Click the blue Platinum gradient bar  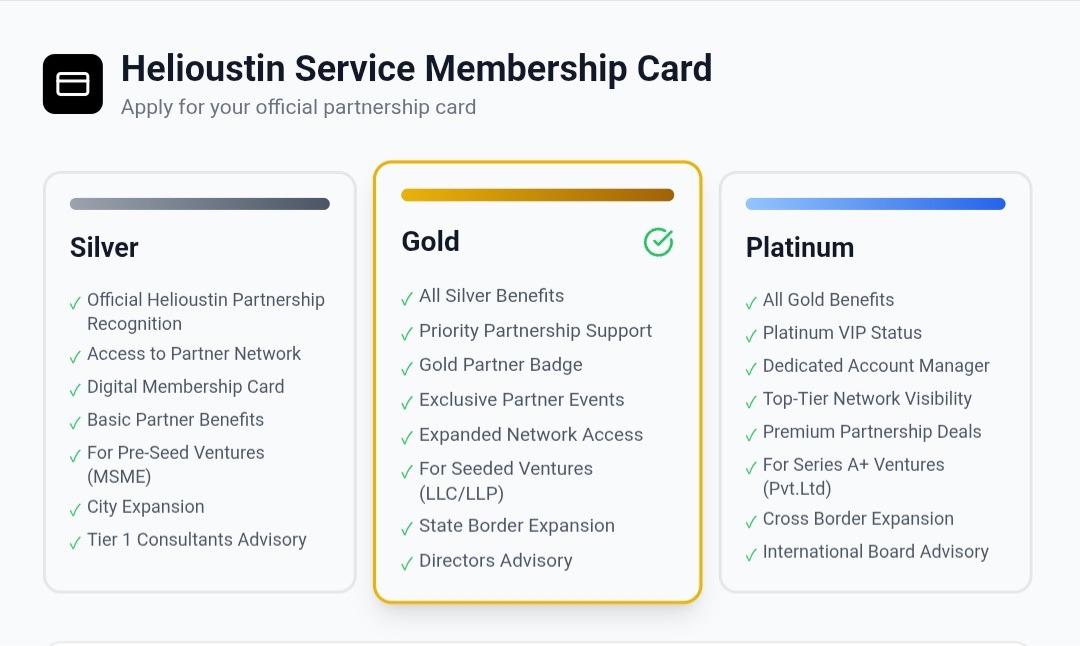[x=875, y=204]
